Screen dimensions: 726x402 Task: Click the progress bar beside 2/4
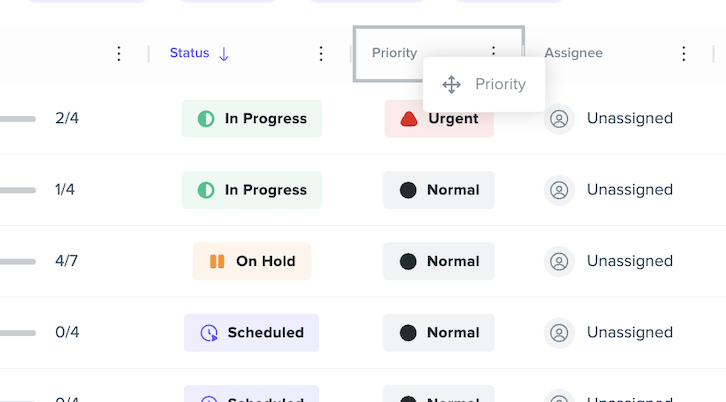coord(18,119)
